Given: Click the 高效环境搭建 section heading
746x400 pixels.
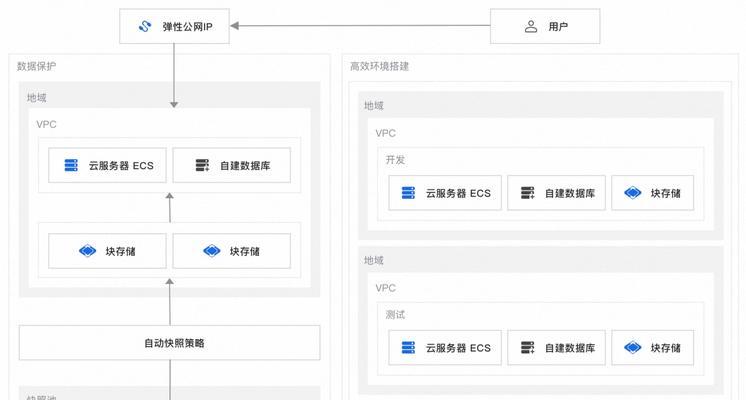Looking at the screenshot, I should pyautogui.click(x=379, y=66).
